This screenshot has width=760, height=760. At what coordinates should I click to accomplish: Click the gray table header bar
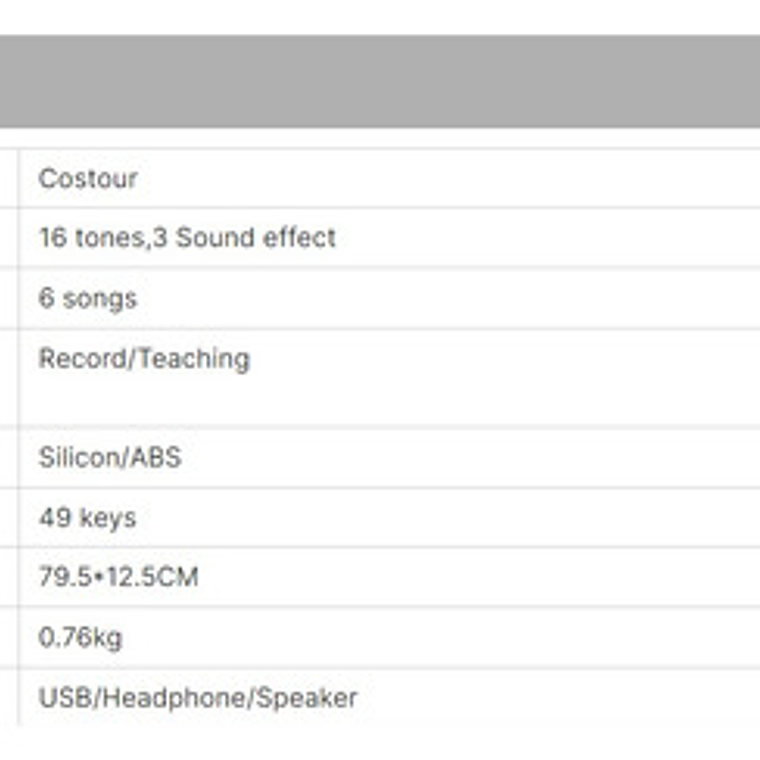[380, 81]
